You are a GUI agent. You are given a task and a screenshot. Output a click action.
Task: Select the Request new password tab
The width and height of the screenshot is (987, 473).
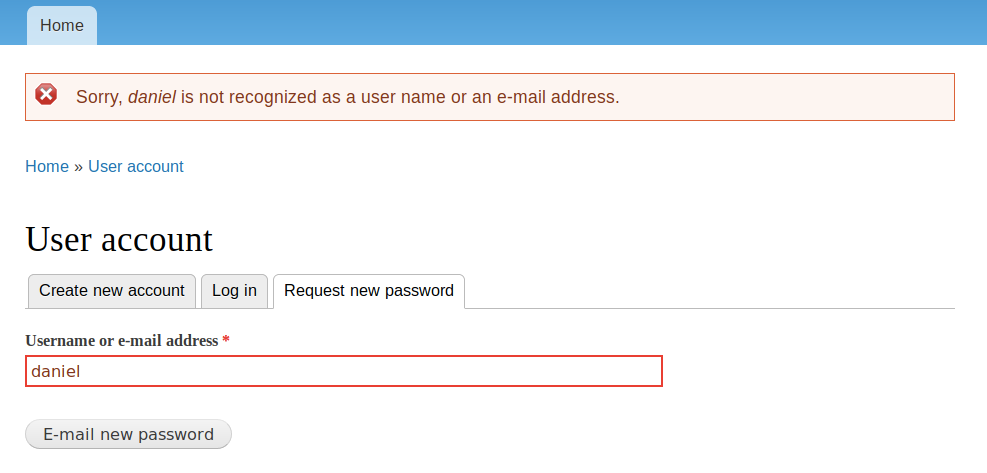(369, 291)
